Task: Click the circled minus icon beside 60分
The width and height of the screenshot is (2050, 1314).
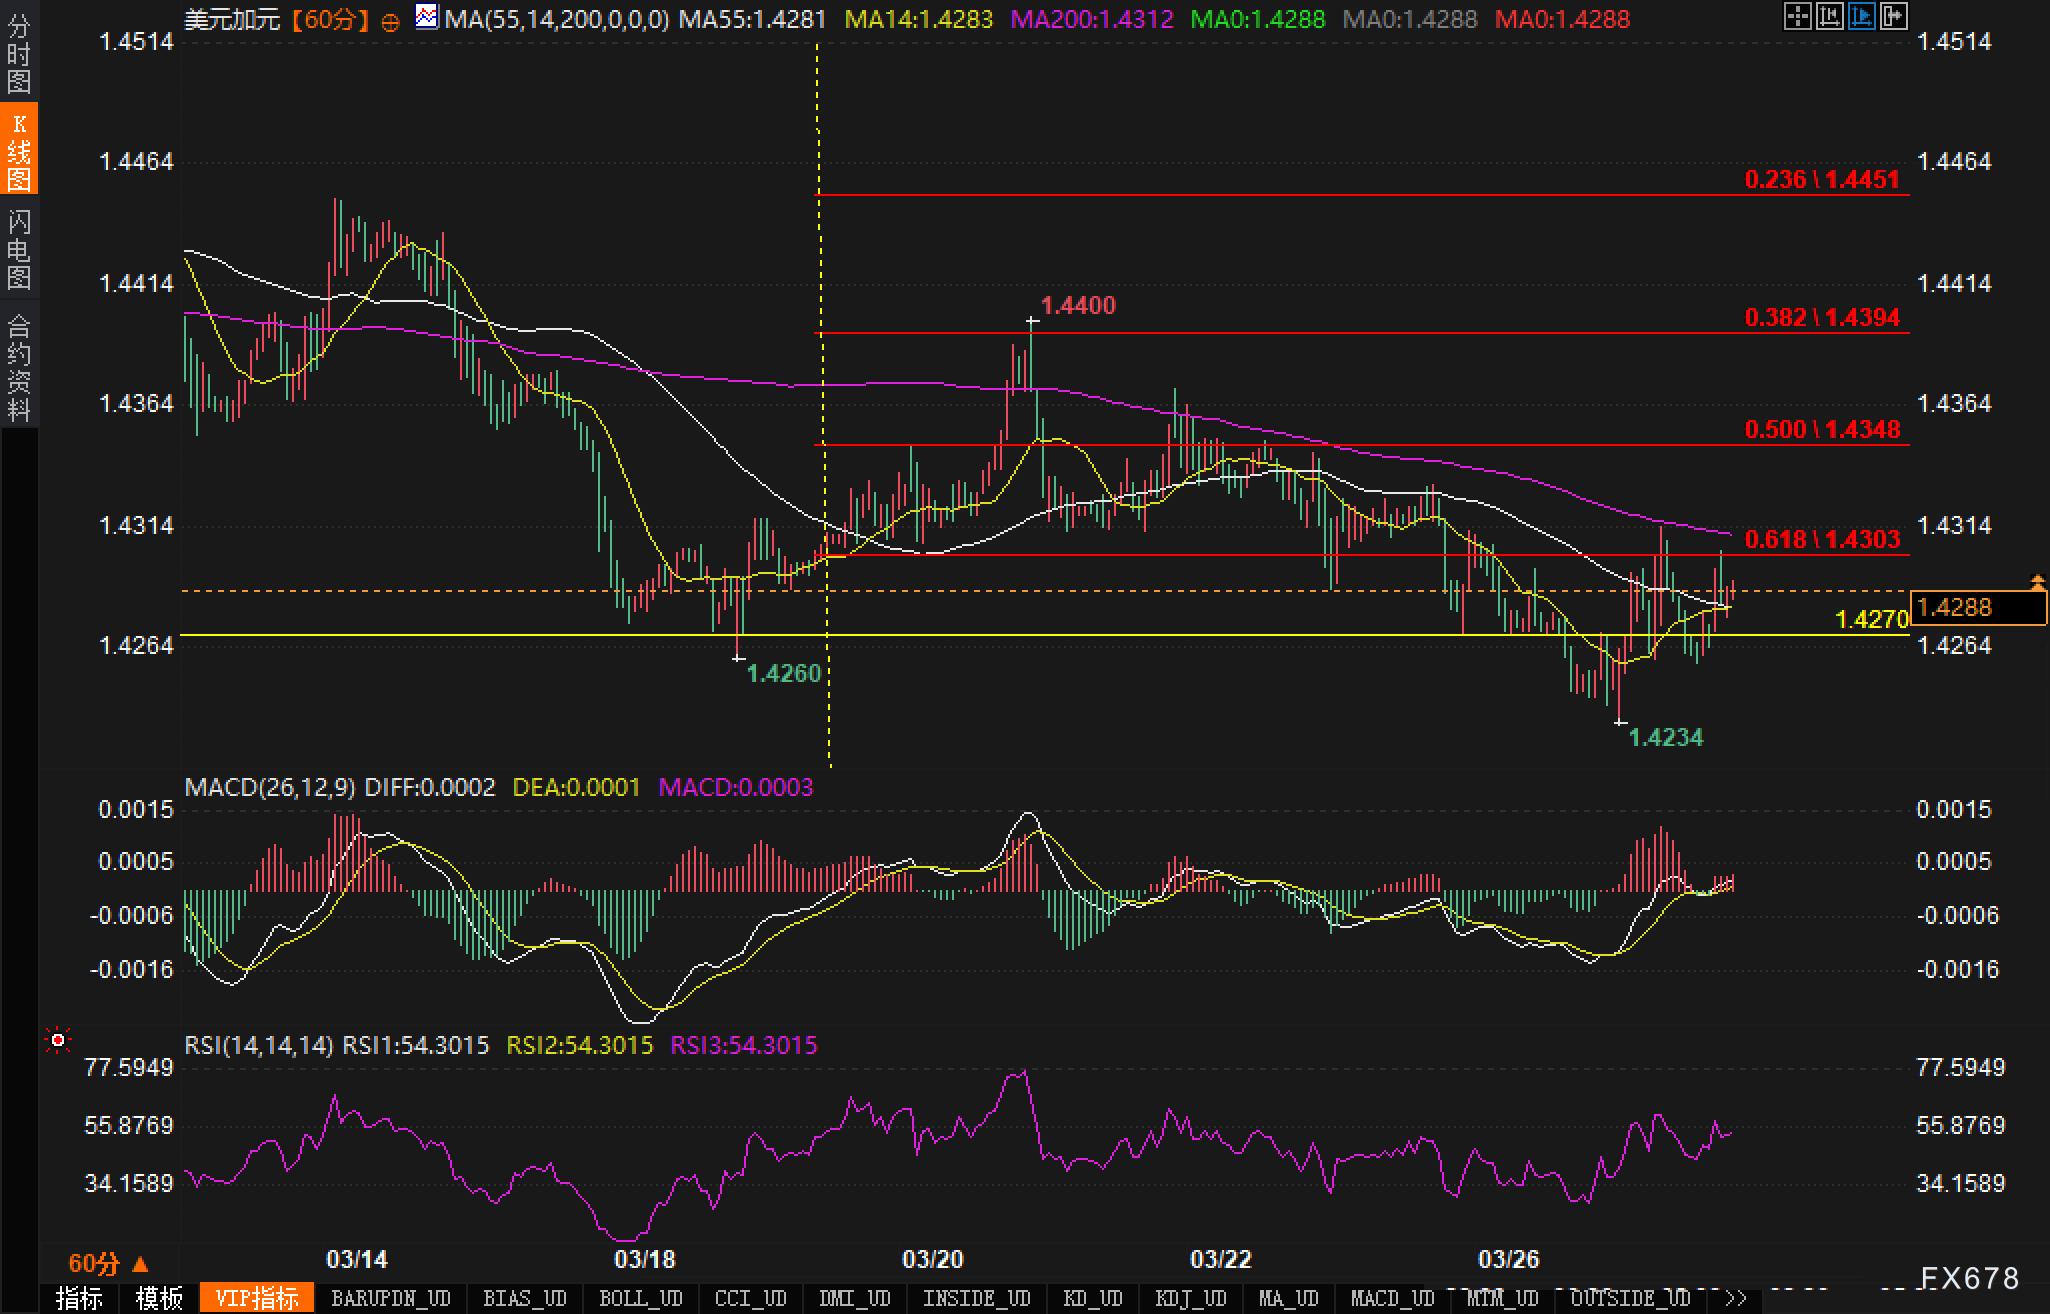Action: (391, 21)
